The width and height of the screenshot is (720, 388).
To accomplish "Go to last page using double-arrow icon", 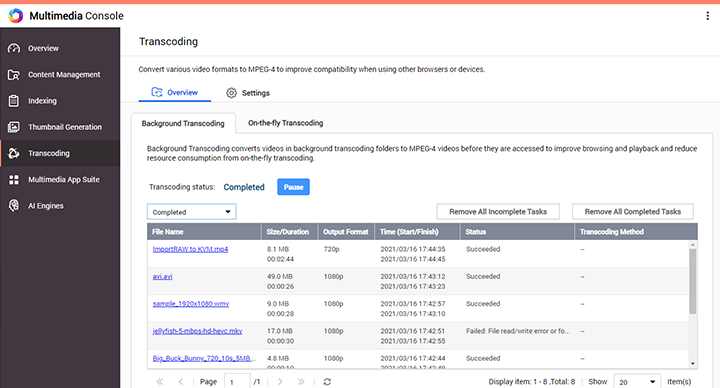I will (301, 382).
